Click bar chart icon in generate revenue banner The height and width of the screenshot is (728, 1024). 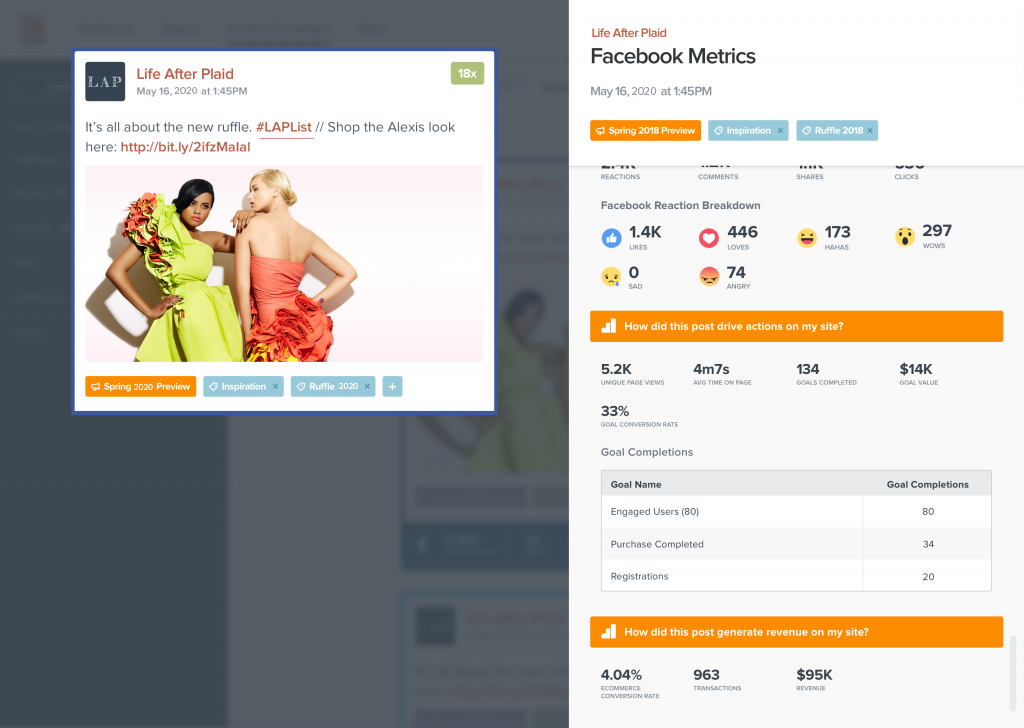(x=609, y=631)
